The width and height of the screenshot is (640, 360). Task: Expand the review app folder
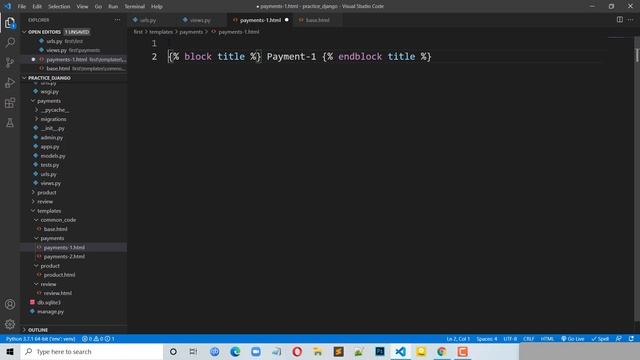(x=45, y=202)
